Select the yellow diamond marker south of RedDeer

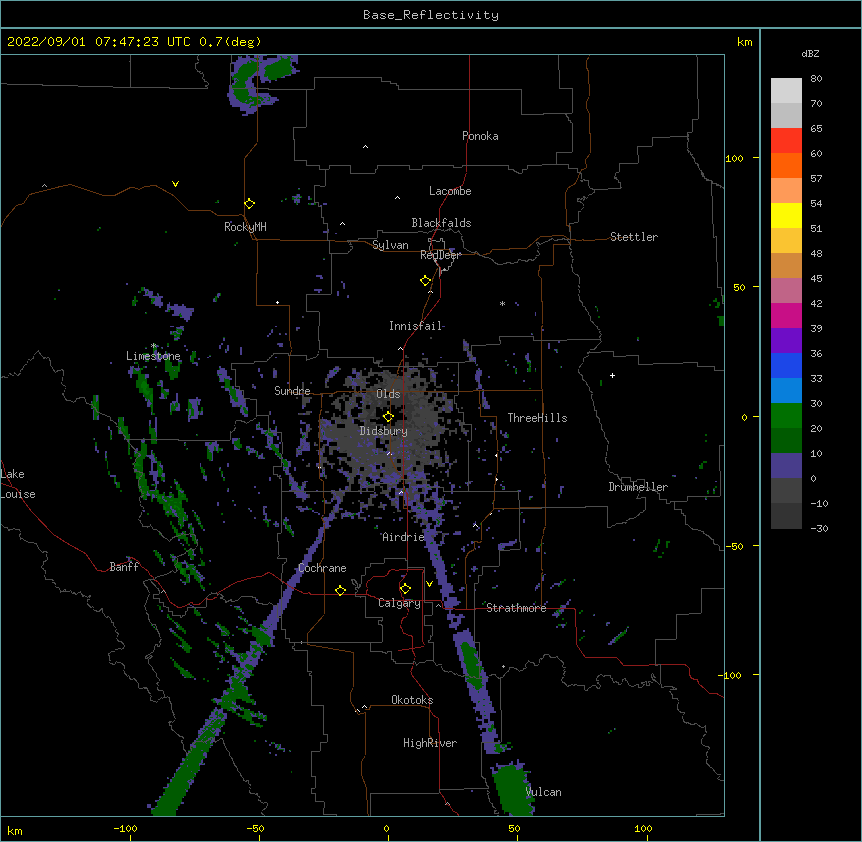click(x=426, y=281)
